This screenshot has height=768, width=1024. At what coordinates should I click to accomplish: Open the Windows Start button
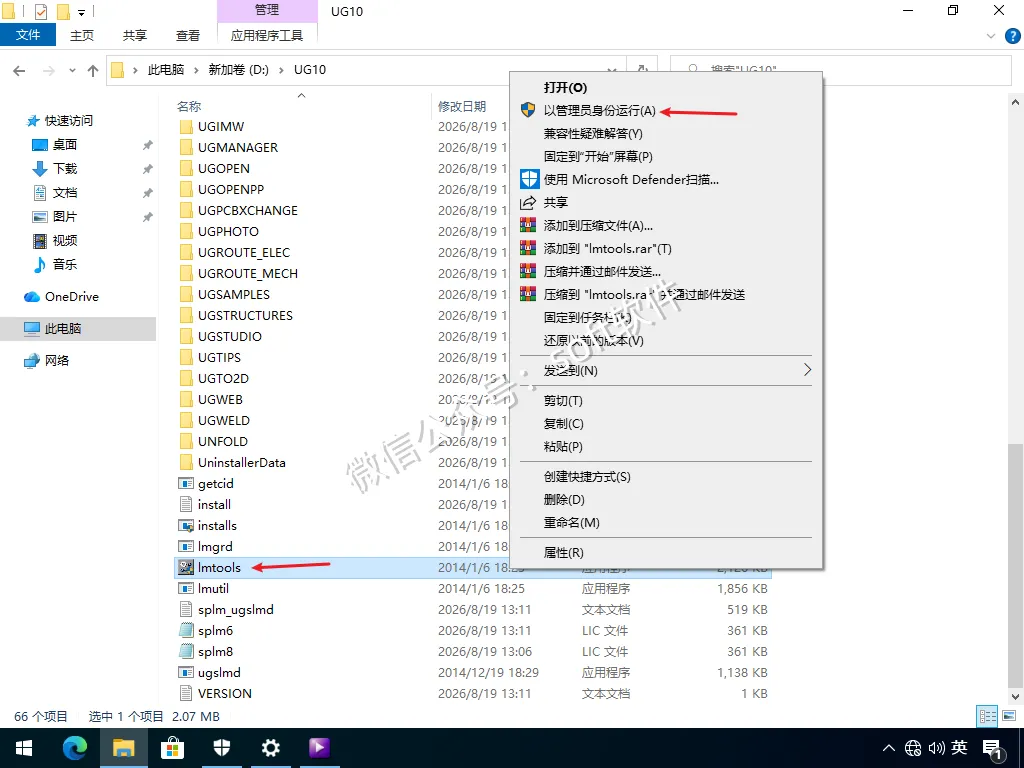(x=24, y=748)
